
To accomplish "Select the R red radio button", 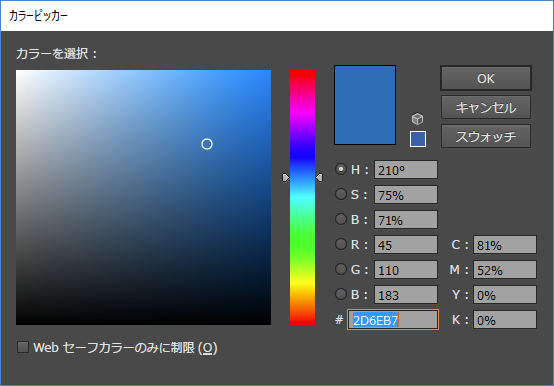I will click(x=341, y=244).
